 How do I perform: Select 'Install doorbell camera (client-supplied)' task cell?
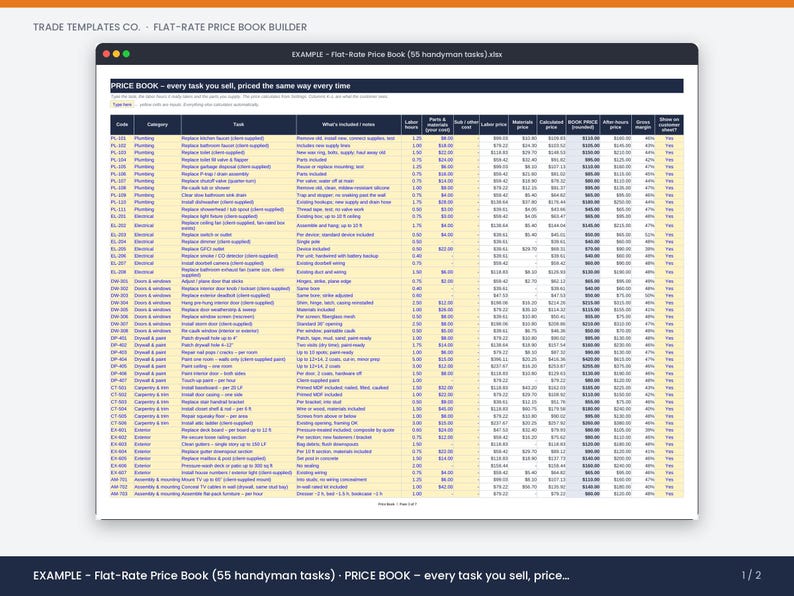tap(239, 263)
